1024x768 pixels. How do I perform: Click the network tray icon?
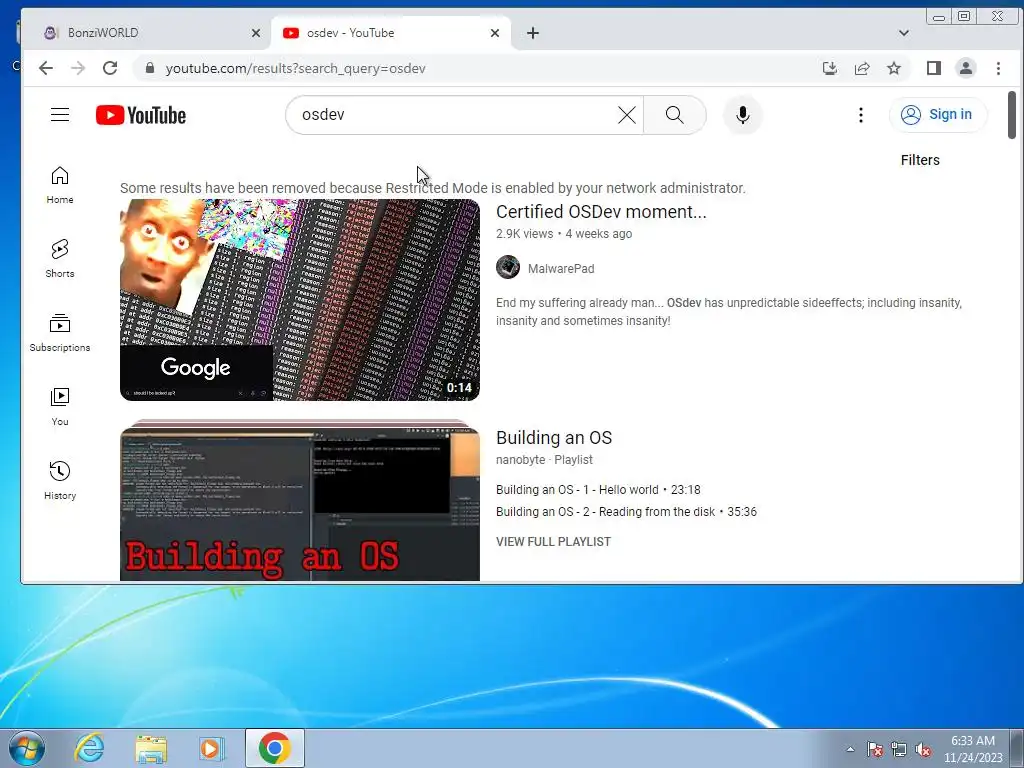(899, 750)
